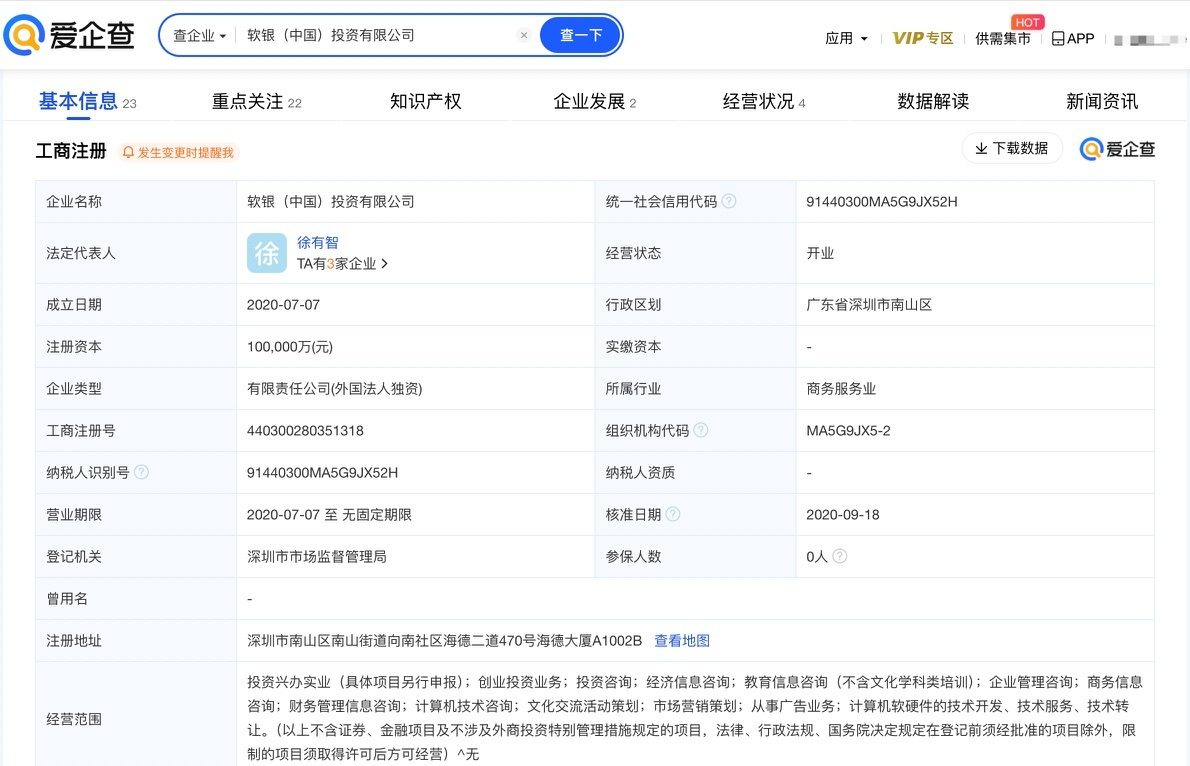Screen dimensions: 1190x766
Task: Click the 徐 avatar of legal representative
Action: click(x=267, y=253)
